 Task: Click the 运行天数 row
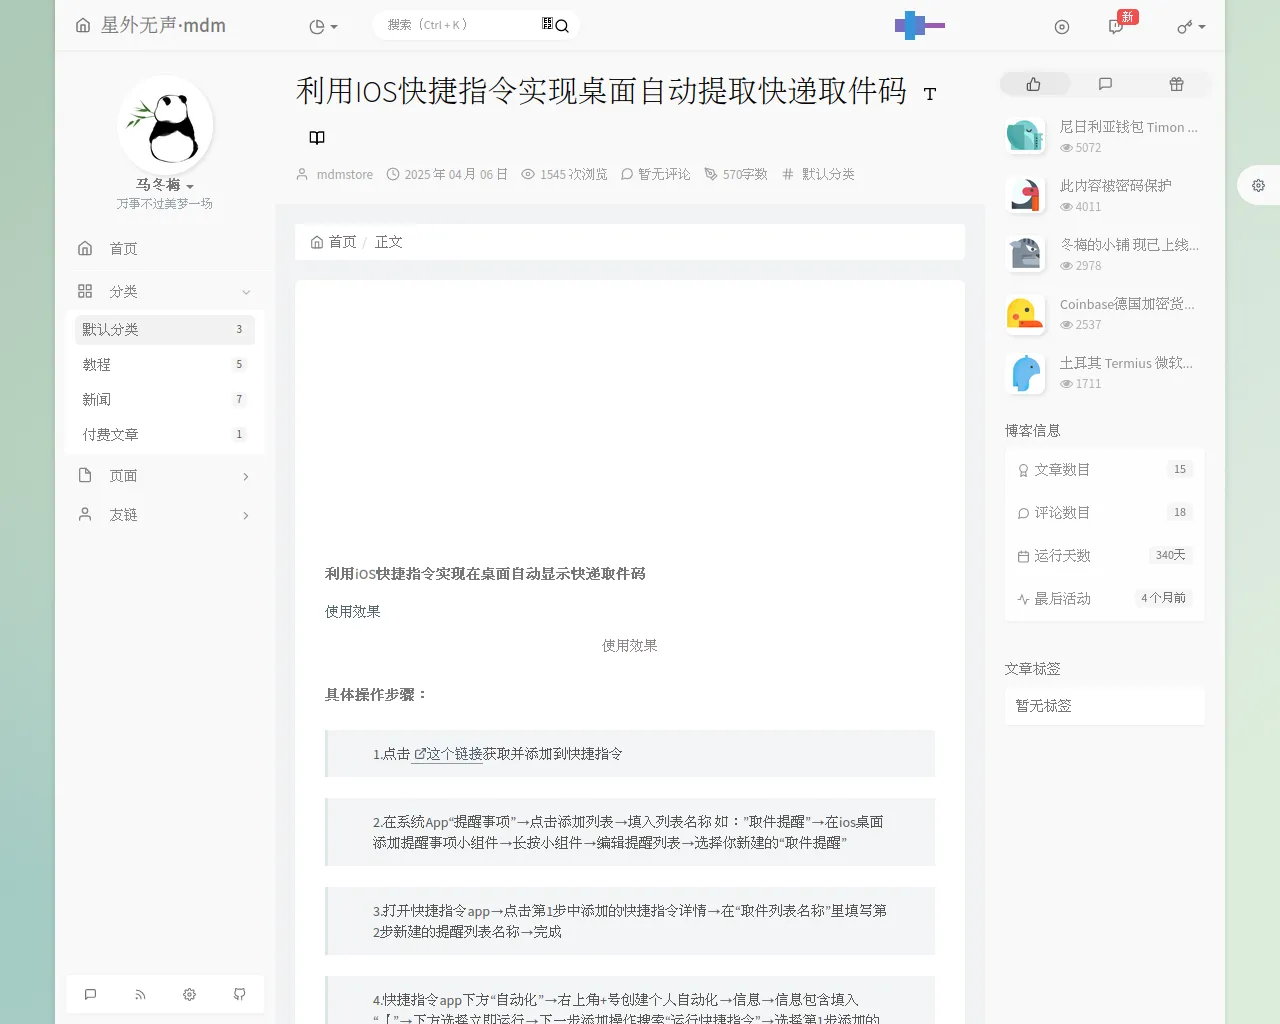(1105, 556)
